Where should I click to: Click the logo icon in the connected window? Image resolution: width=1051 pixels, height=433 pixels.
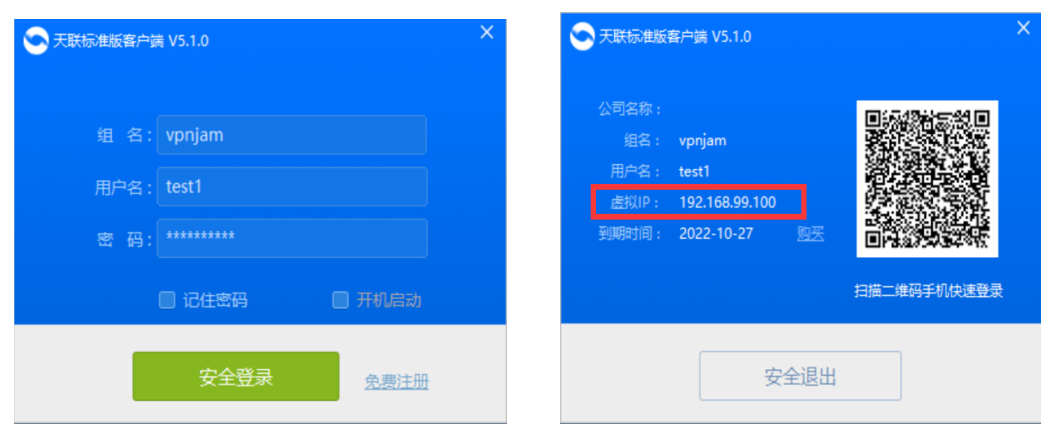582,36
